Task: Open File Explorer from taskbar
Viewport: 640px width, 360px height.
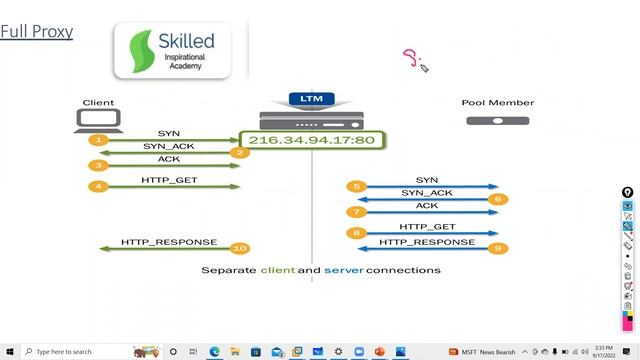Action: click(x=235, y=351)
